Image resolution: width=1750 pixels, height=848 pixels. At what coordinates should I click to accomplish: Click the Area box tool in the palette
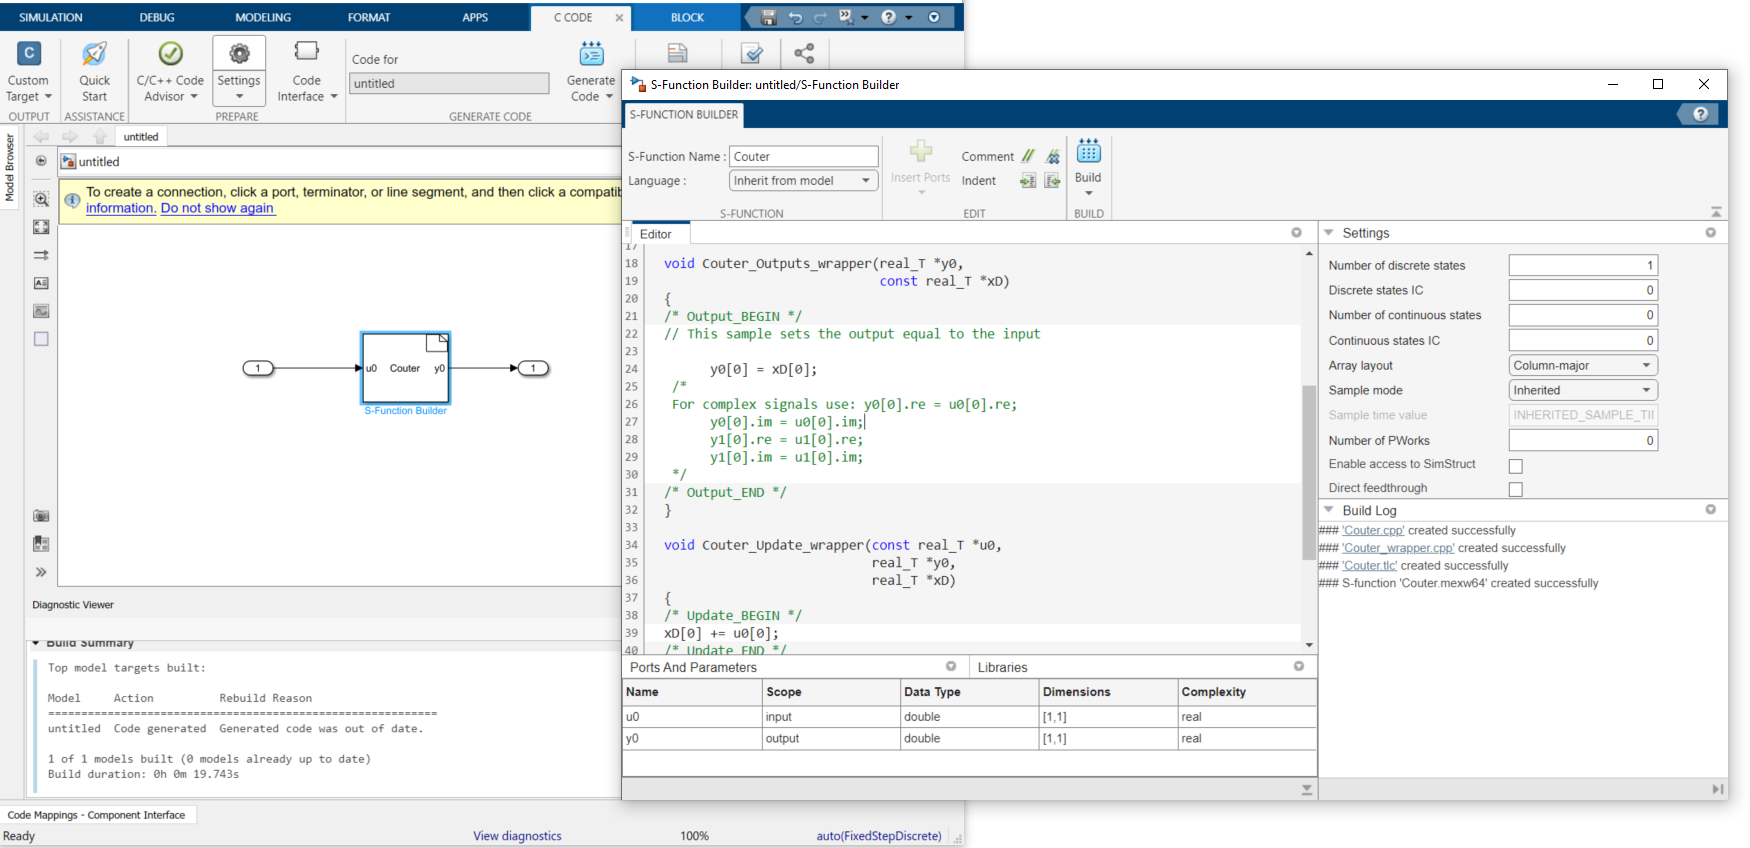tap(41, 339)
